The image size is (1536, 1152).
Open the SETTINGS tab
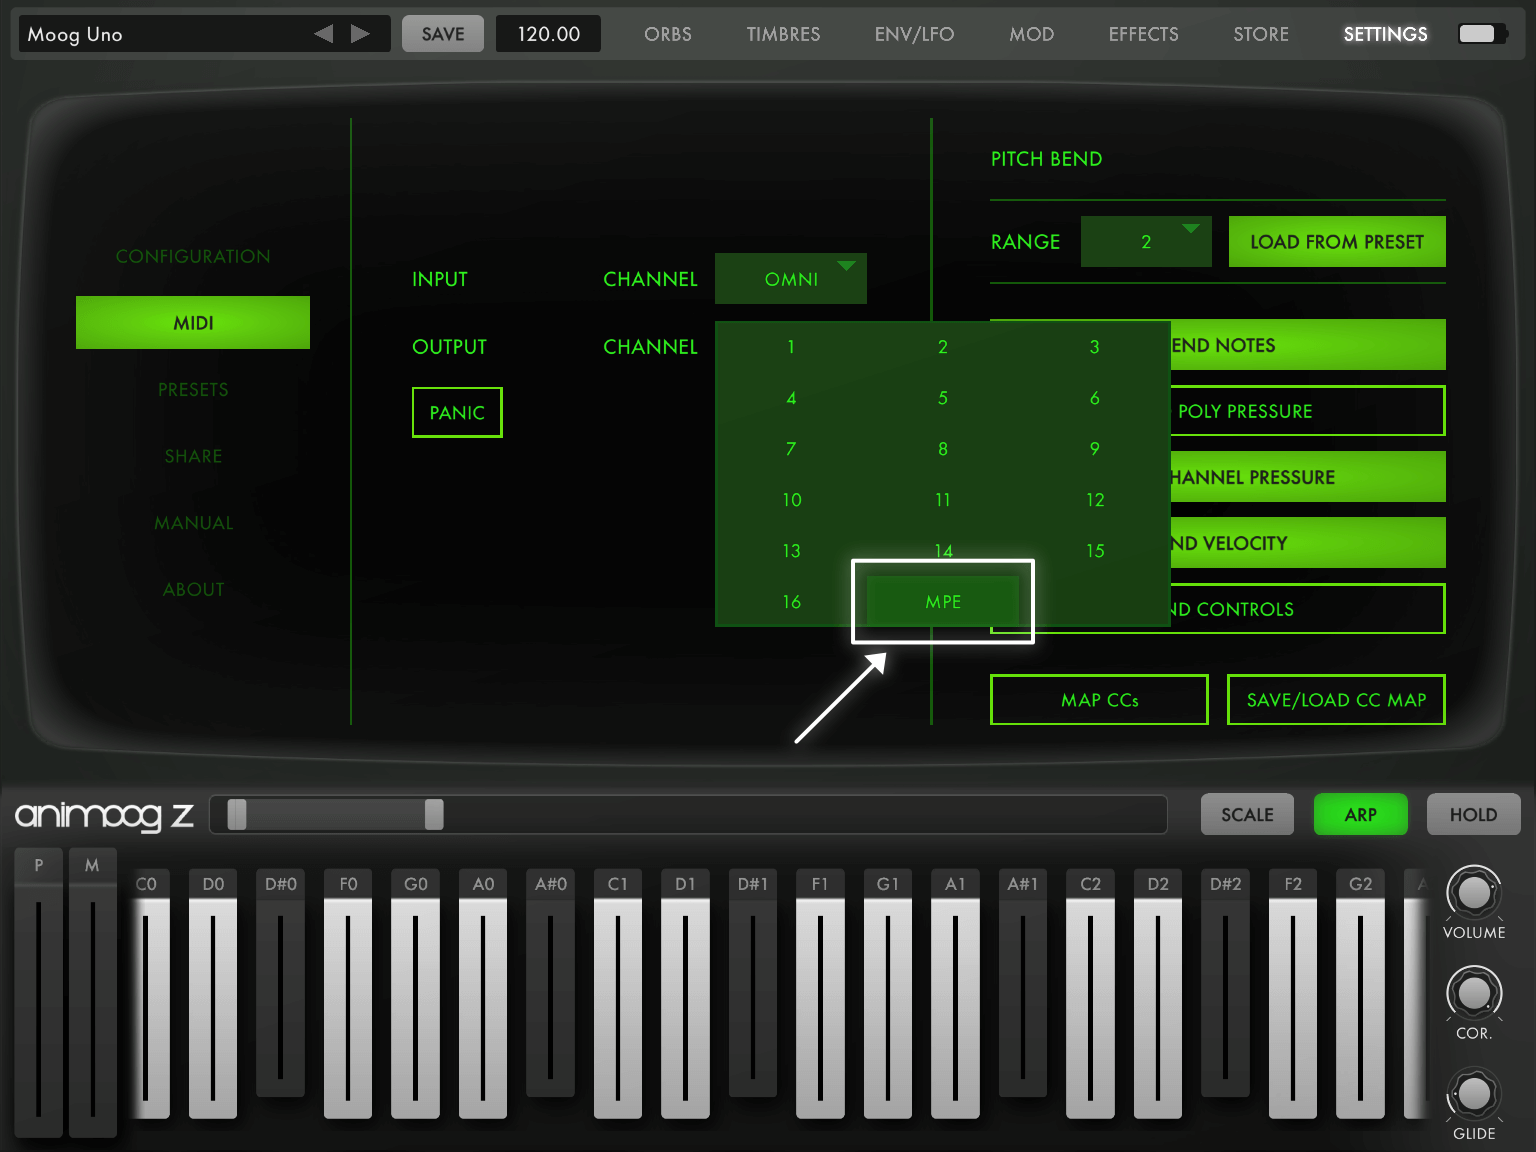pos(1385,34)
